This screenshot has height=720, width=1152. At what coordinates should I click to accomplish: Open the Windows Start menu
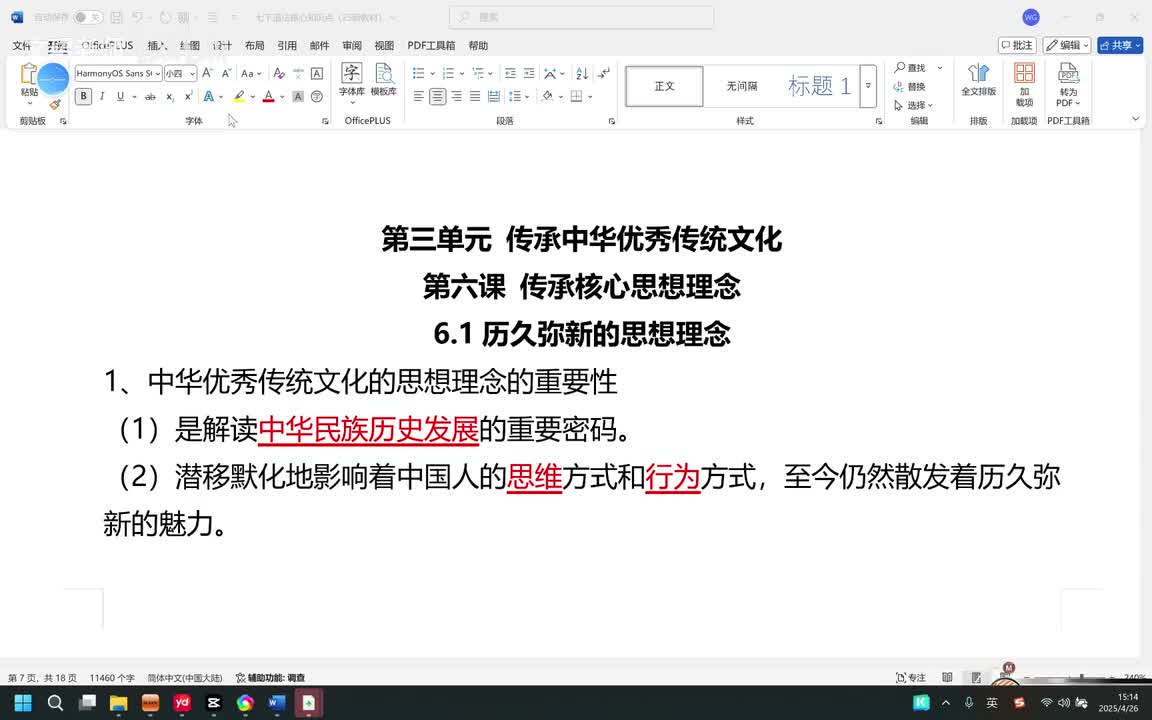(x=23, y=703)
